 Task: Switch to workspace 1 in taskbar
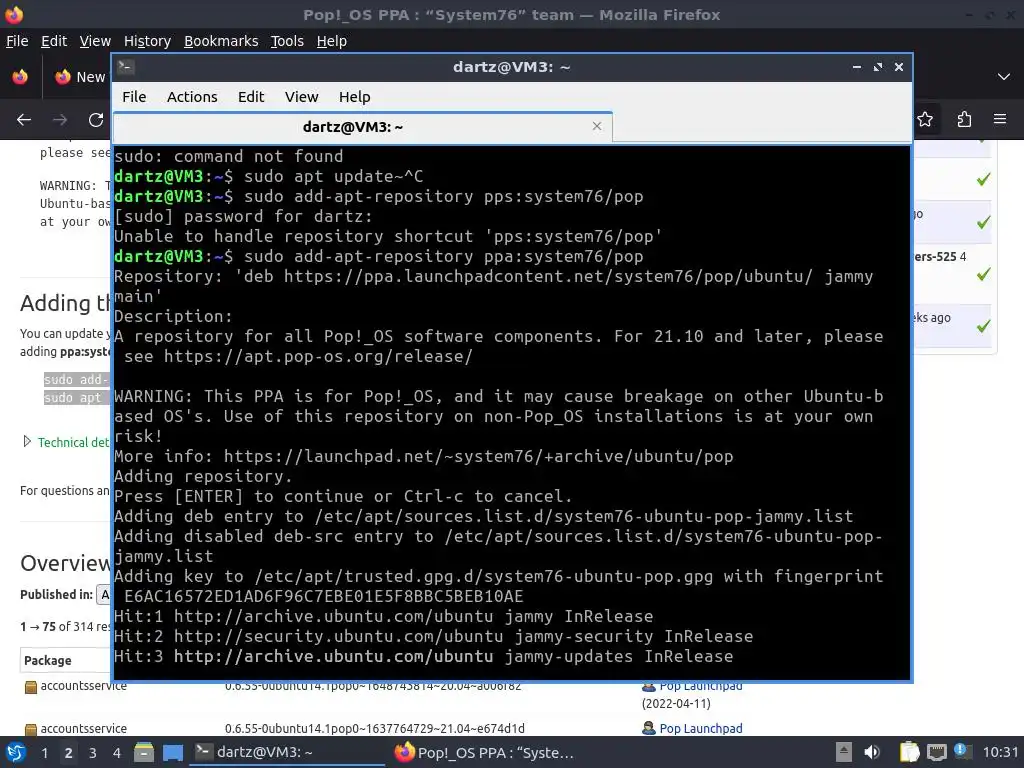point(44,753)
